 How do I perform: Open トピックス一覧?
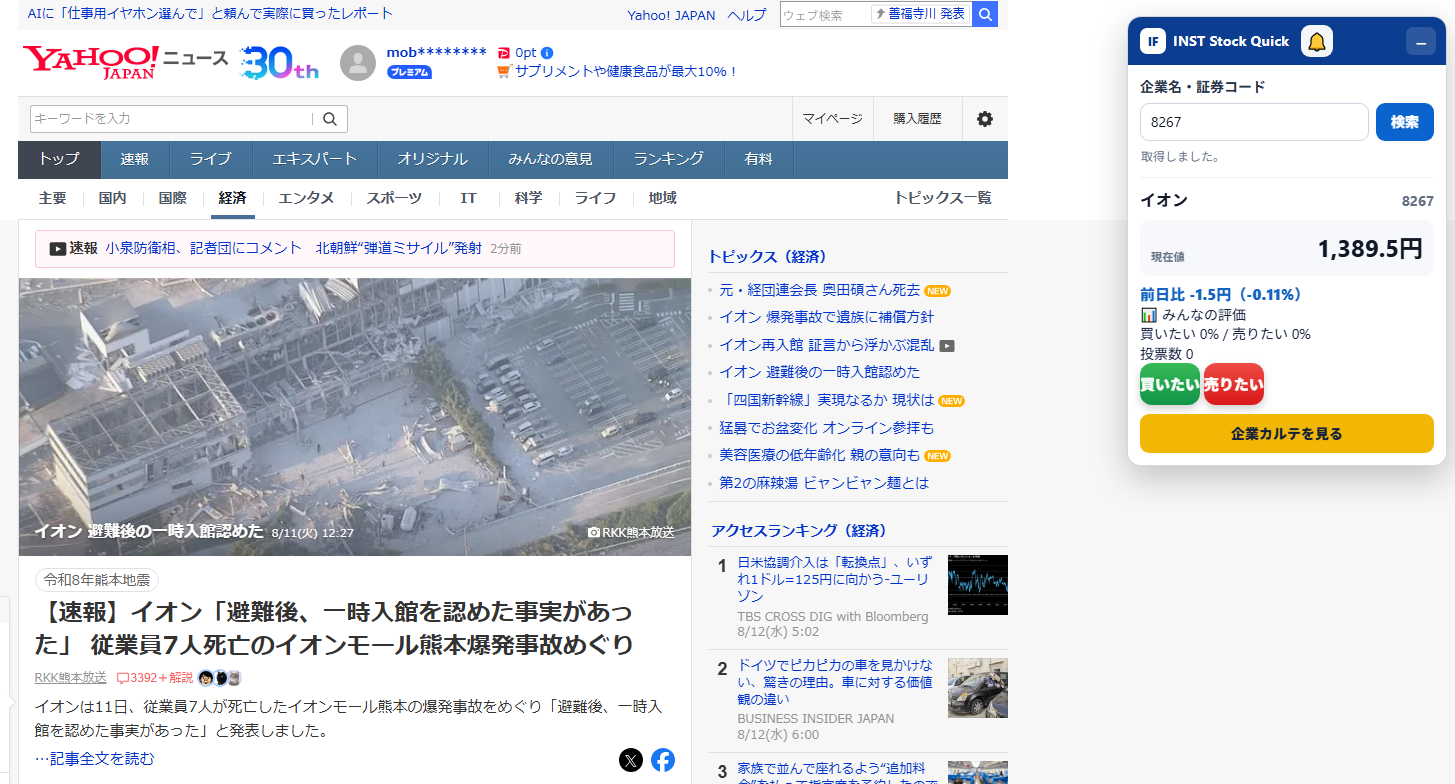click(943, 198)
